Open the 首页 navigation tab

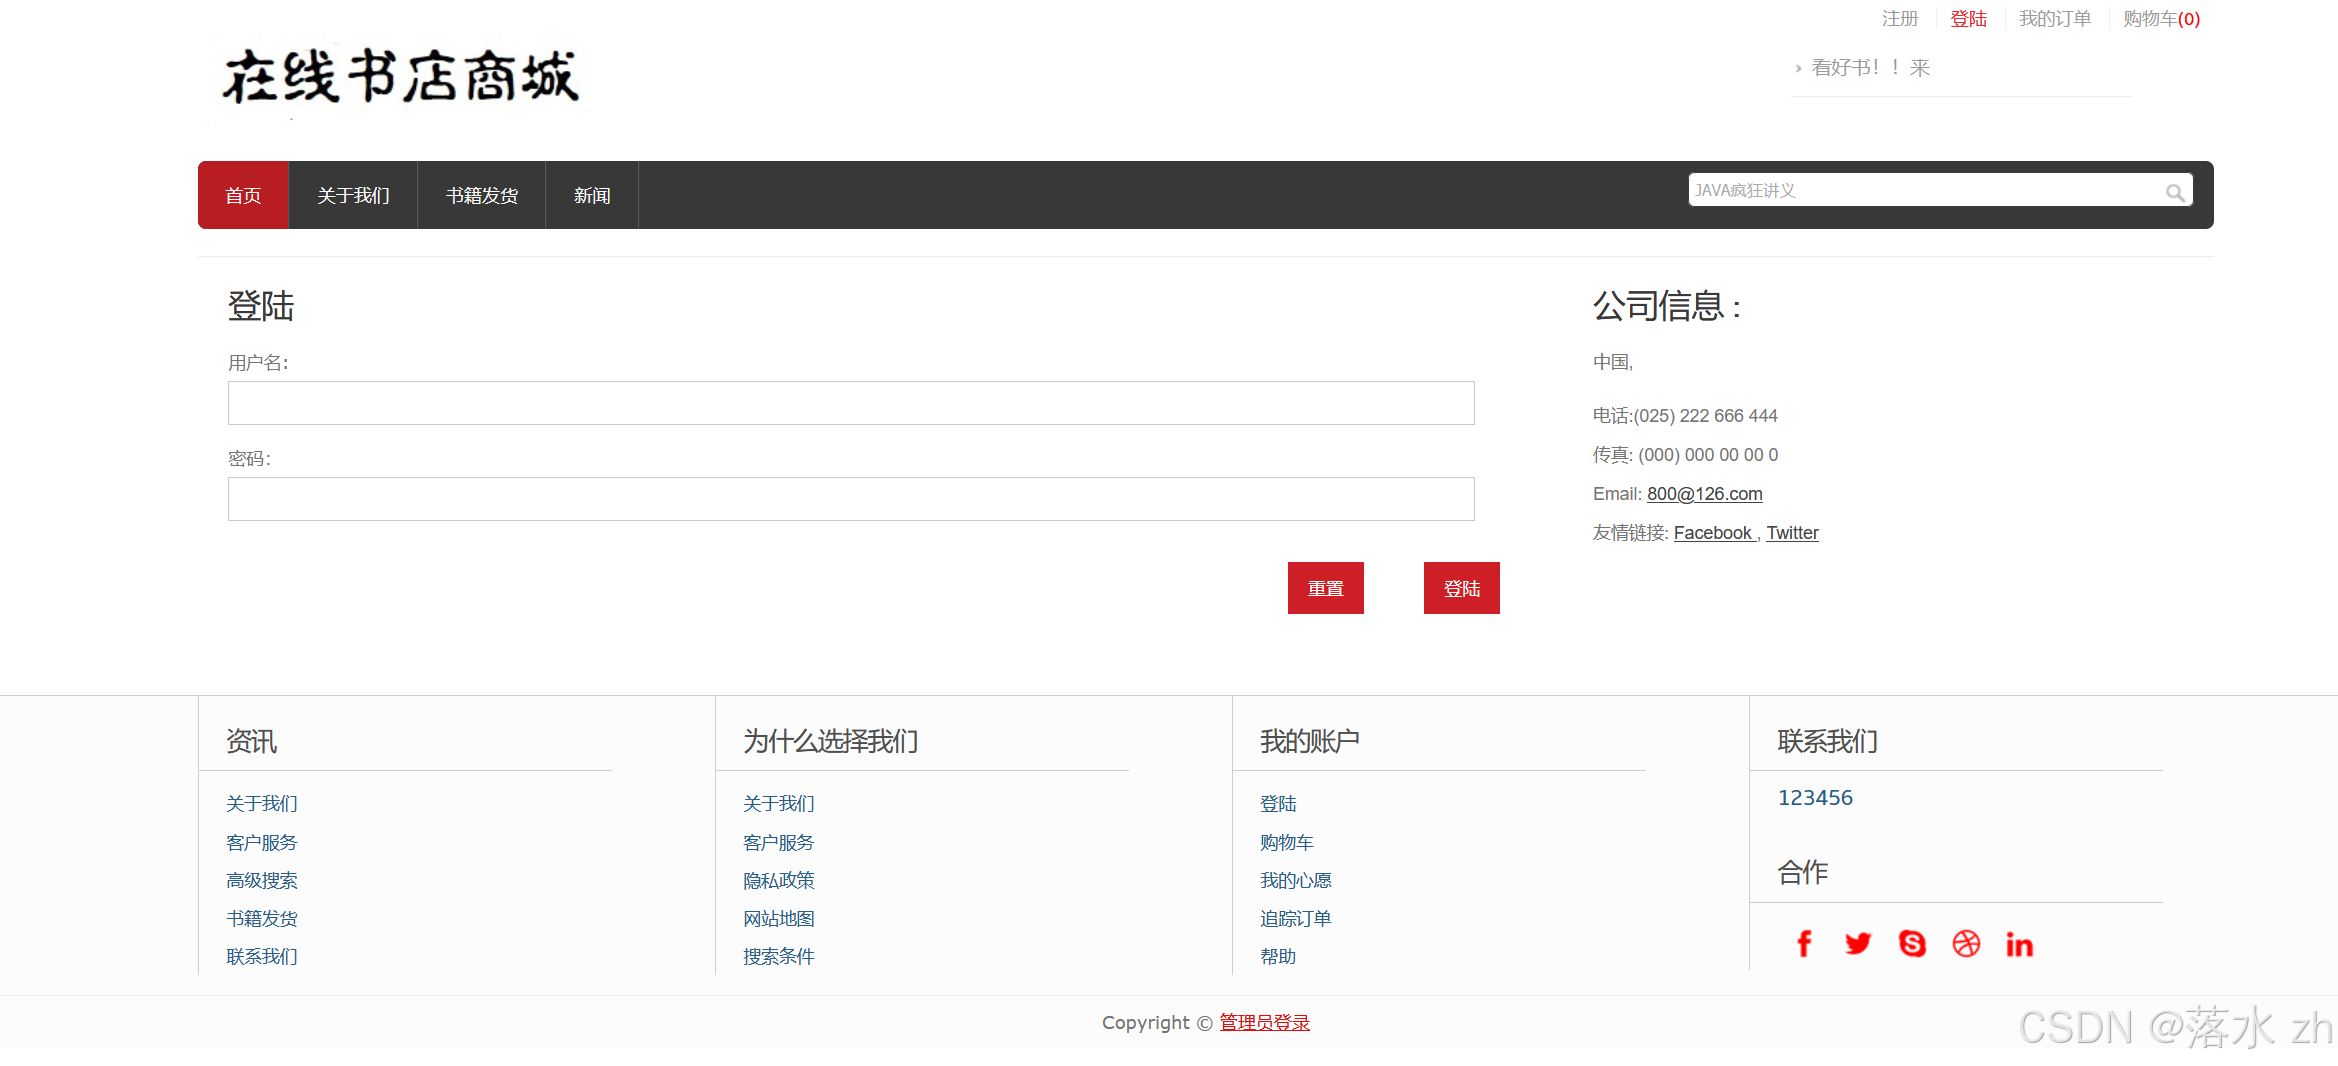243,195
